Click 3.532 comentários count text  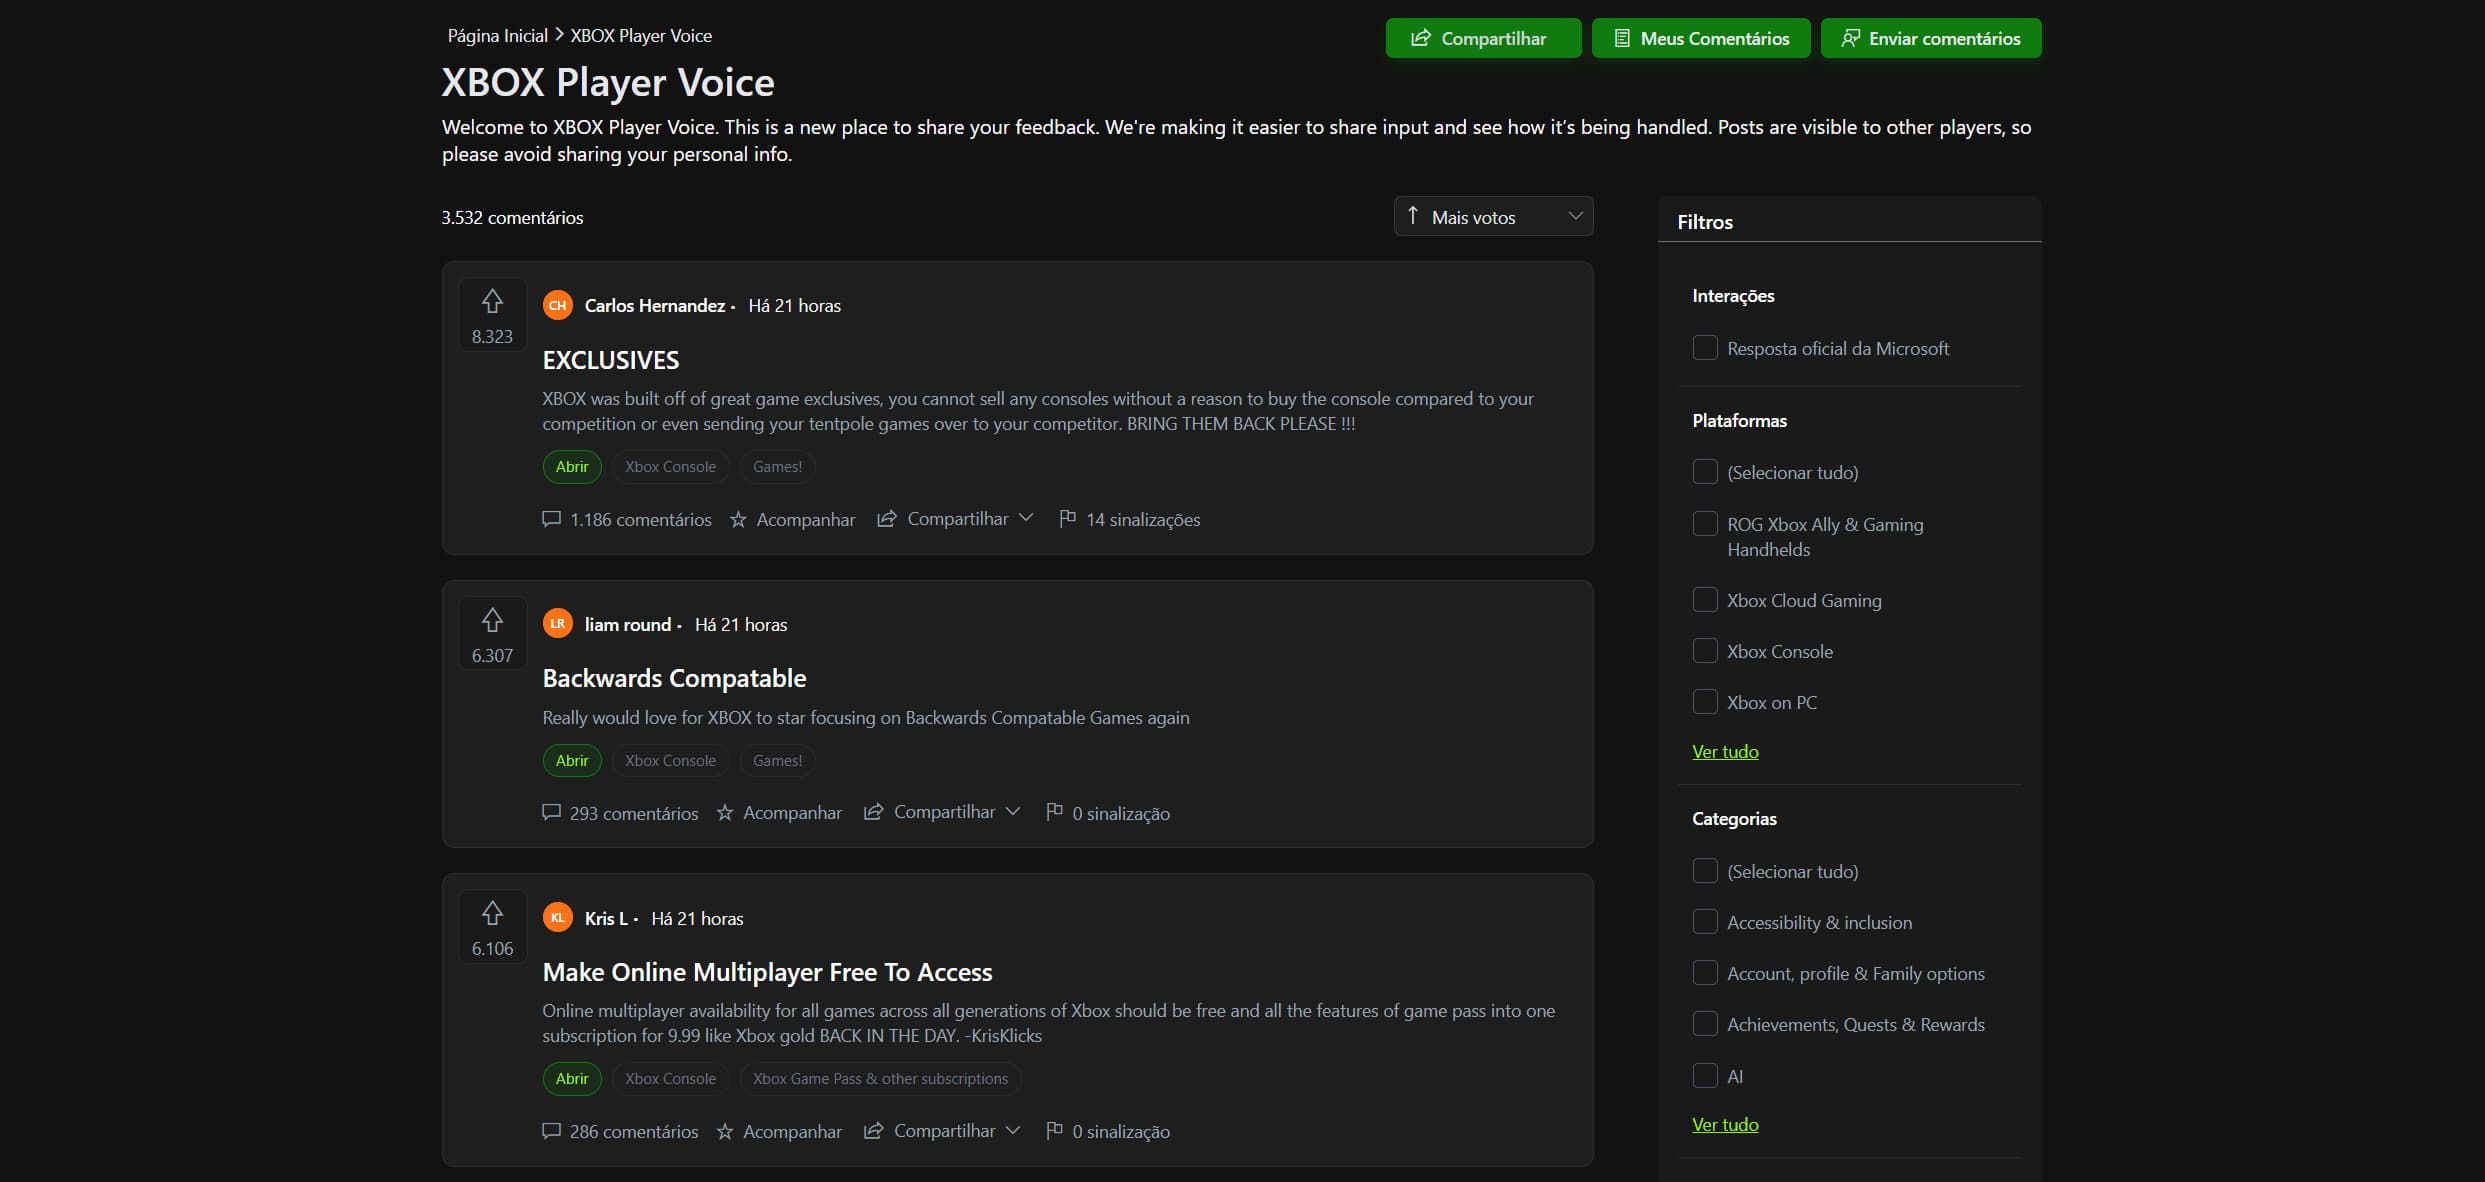pos(512,217)
